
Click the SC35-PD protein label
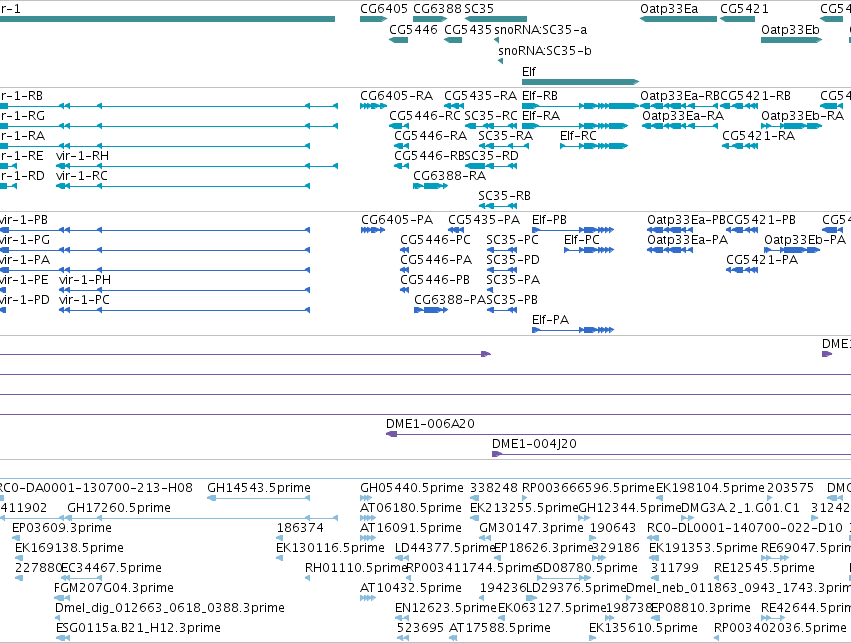click(513, 260)
